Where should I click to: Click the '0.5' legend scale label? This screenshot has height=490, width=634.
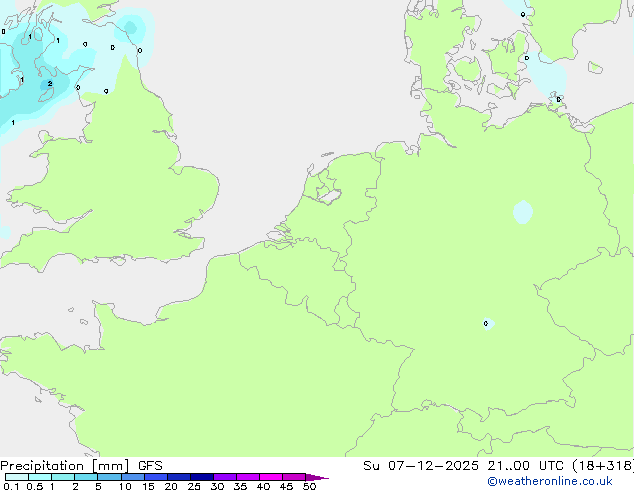pos(35,486)
